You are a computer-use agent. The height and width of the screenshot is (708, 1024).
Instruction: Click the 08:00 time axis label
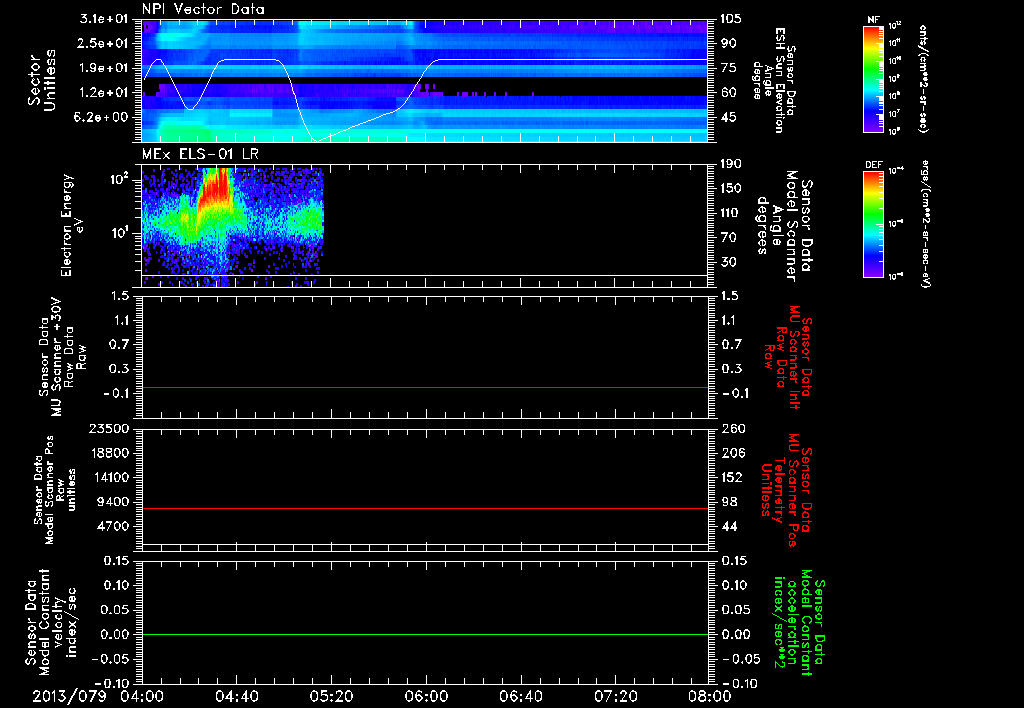[x=710, y=696]
